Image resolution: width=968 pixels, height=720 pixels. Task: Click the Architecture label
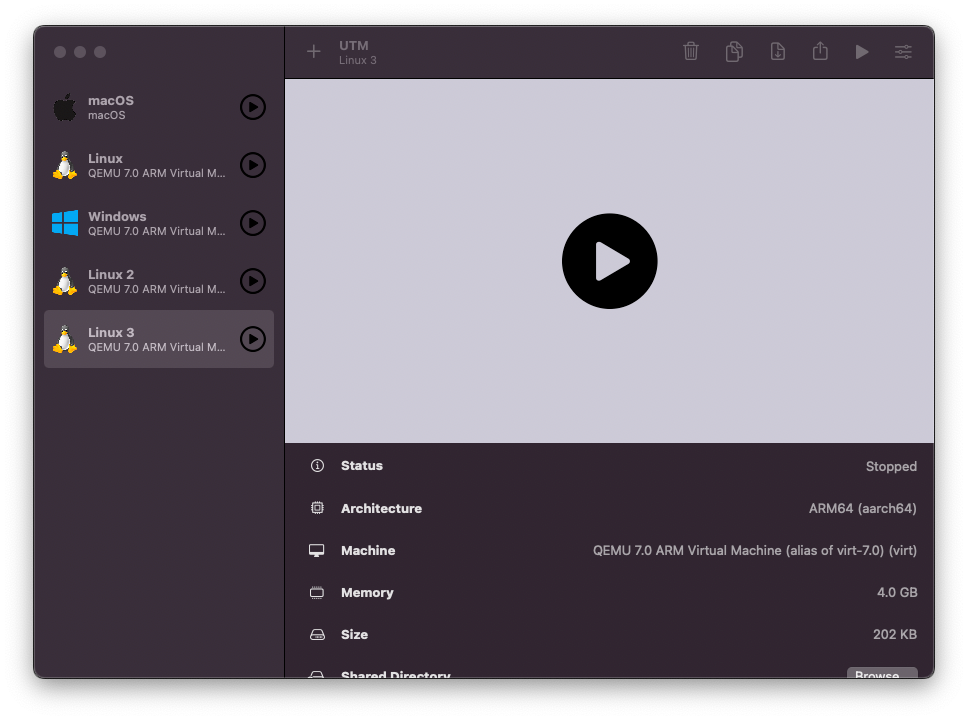tap(382, 509)
